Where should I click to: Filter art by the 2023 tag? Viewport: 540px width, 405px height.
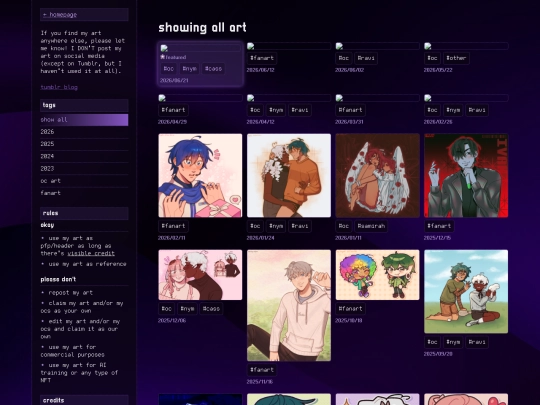pyautogui.click(x=84, y=168)
